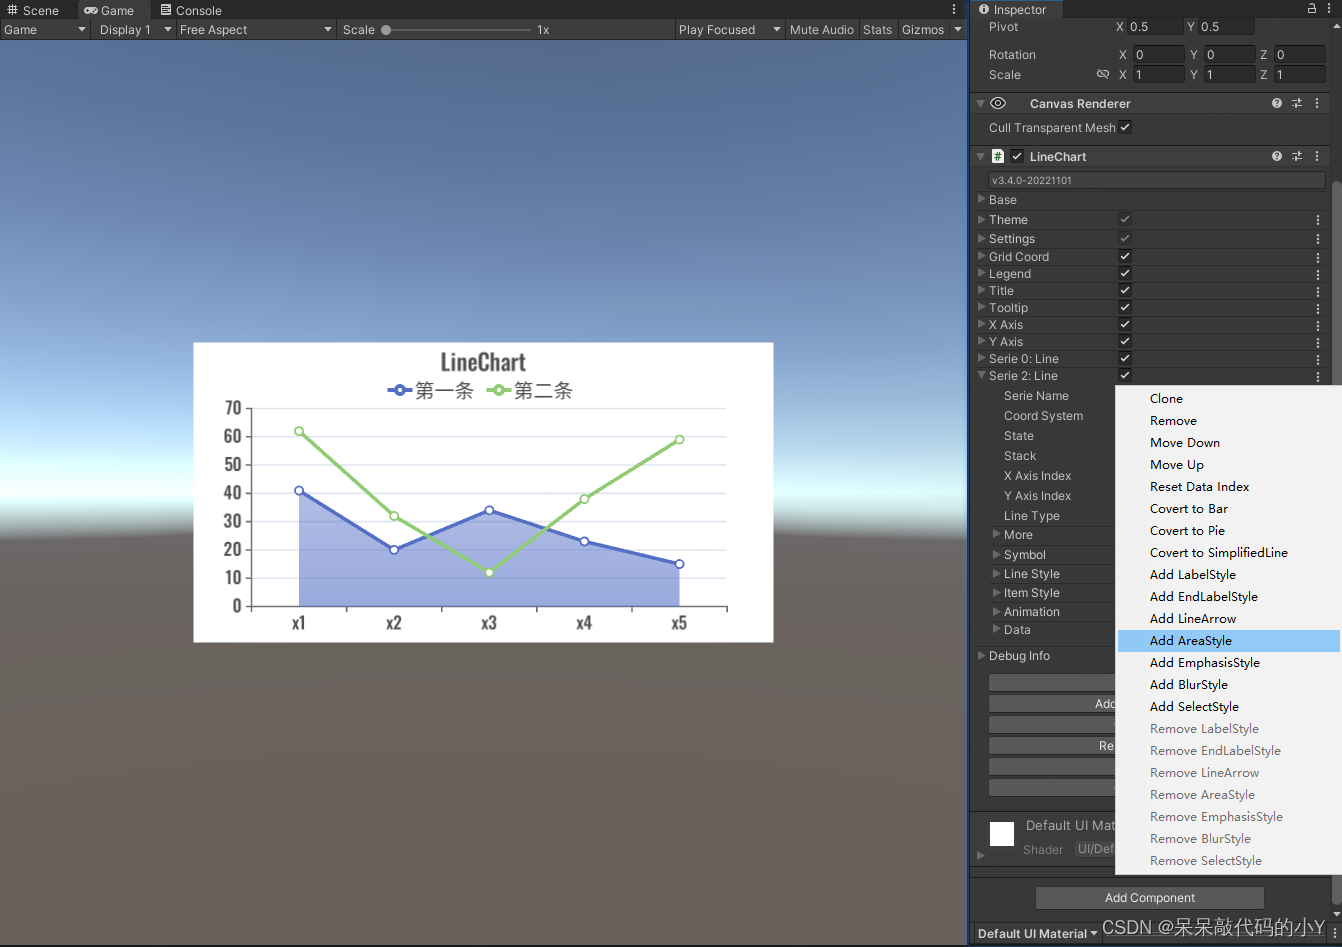This screenshot has width=1342, height=947.
Task: Click the Inspector lock icon
Action: tap(1312, 8)
